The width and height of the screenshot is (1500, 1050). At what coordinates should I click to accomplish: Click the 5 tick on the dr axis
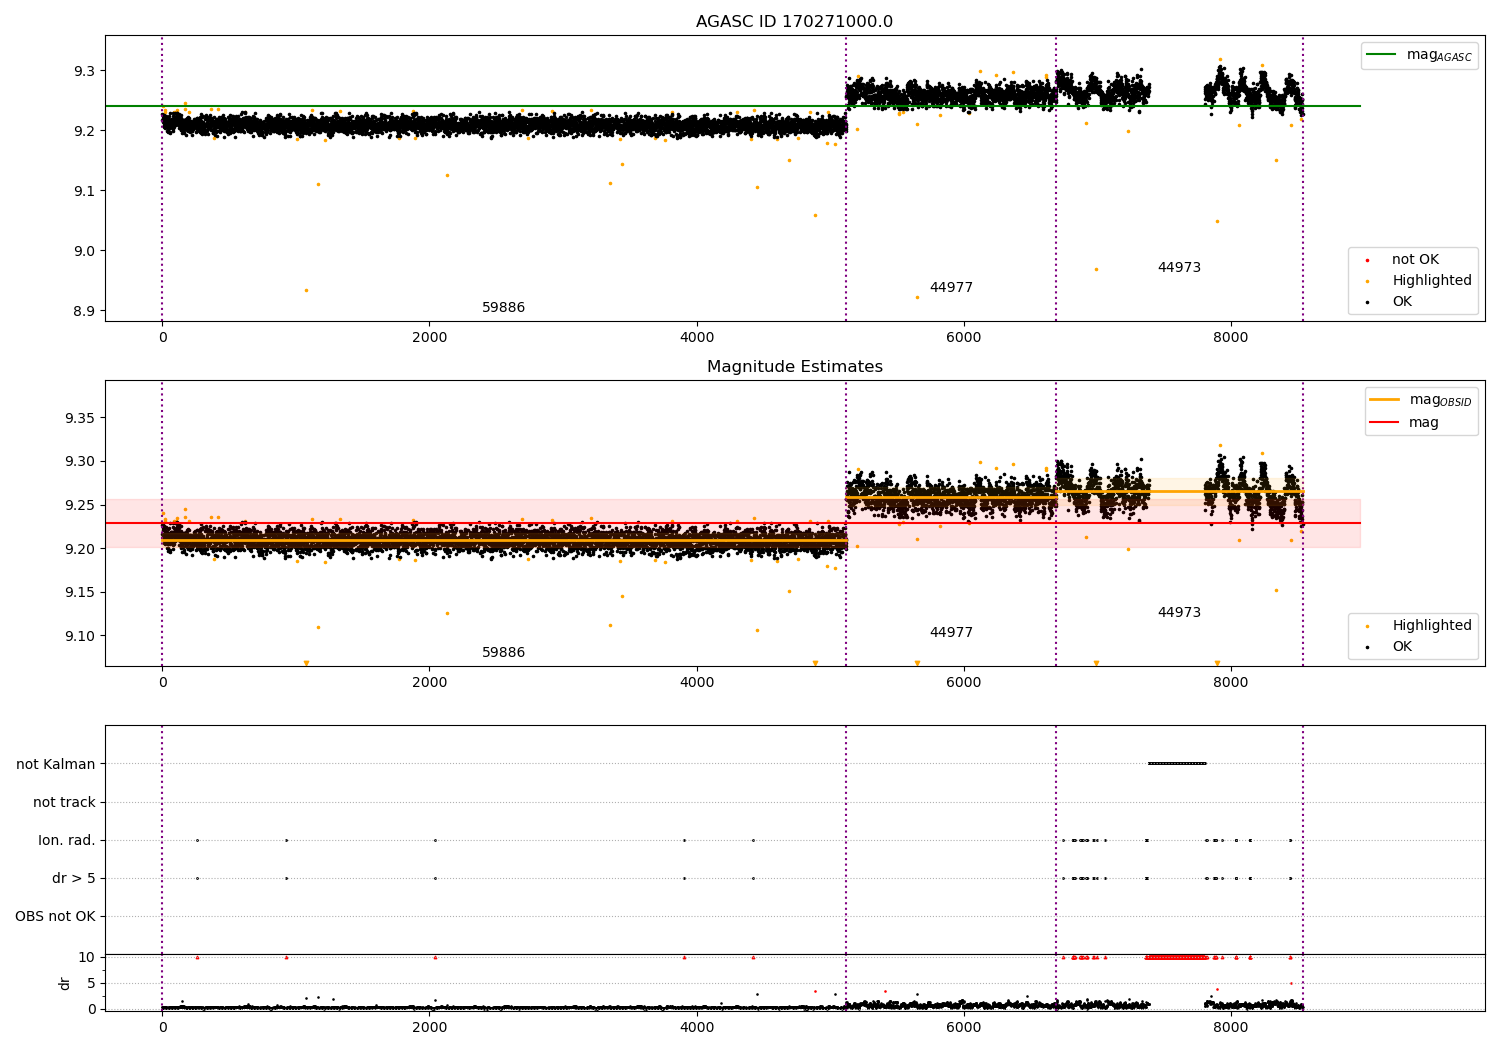[91, 984]
